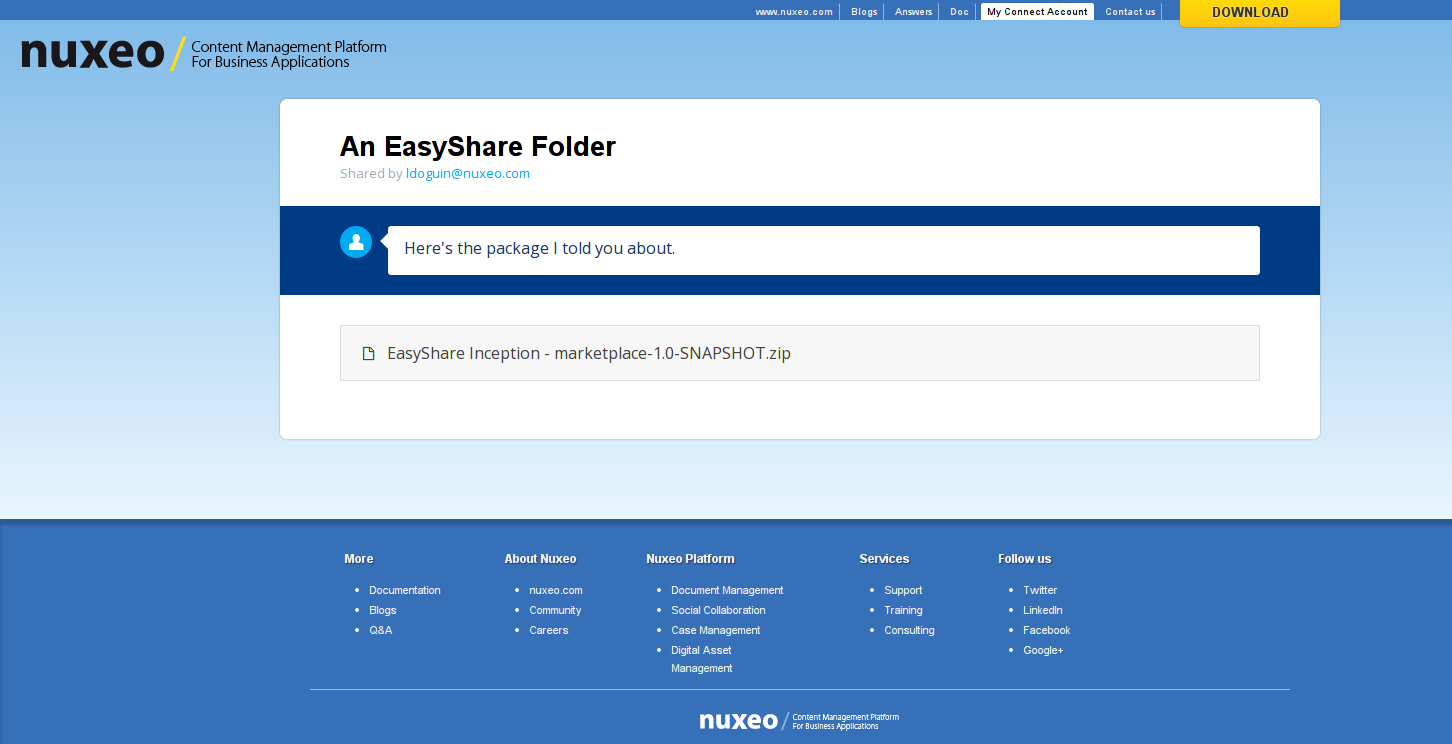Download EasyShare Inception marketplace zip file

(588, 353)
